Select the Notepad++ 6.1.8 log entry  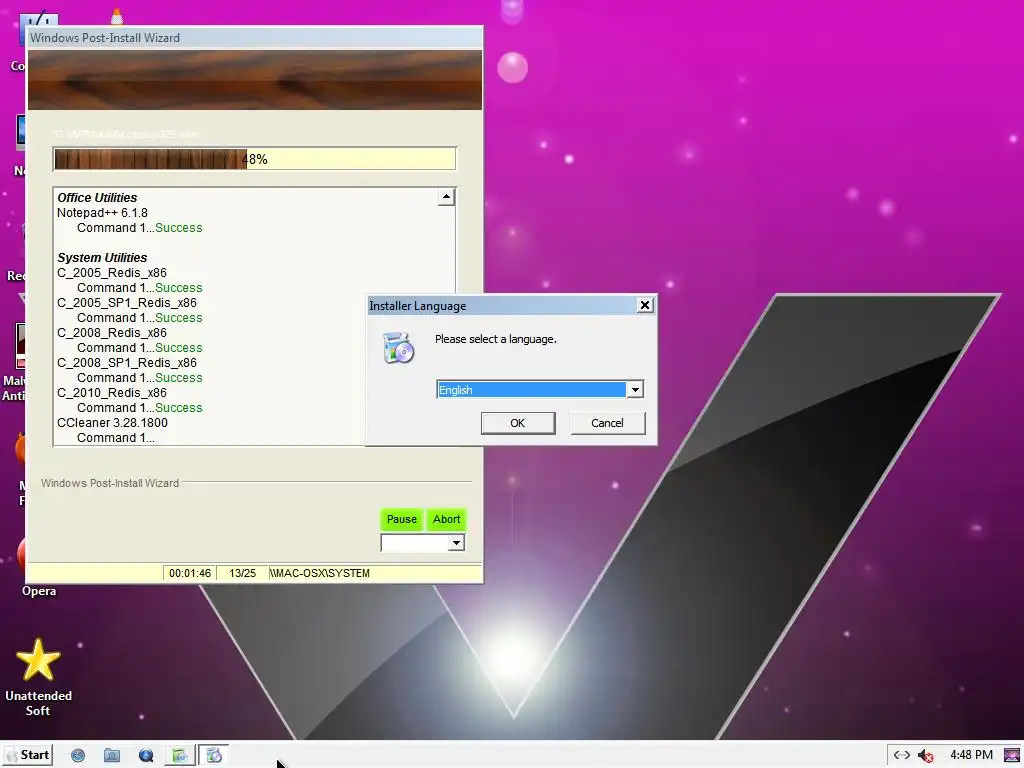coord(103,212)
